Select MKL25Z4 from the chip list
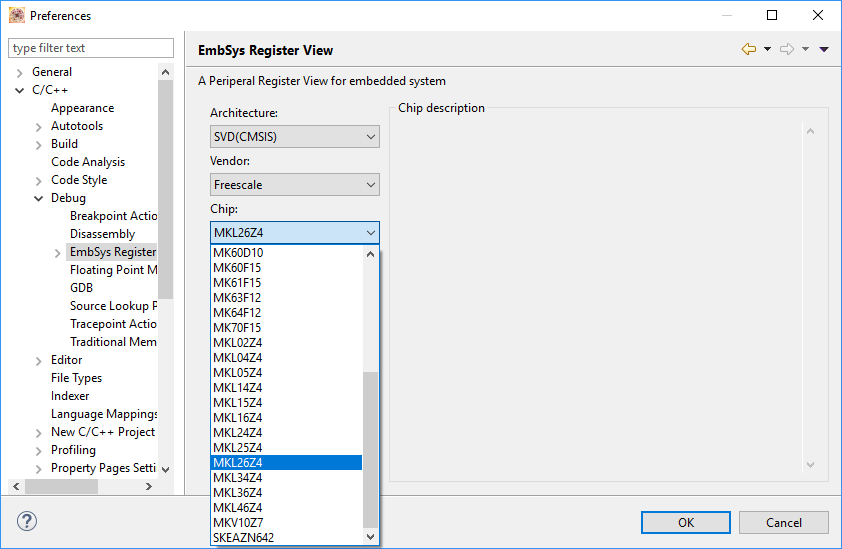 [x=238, y=448]
